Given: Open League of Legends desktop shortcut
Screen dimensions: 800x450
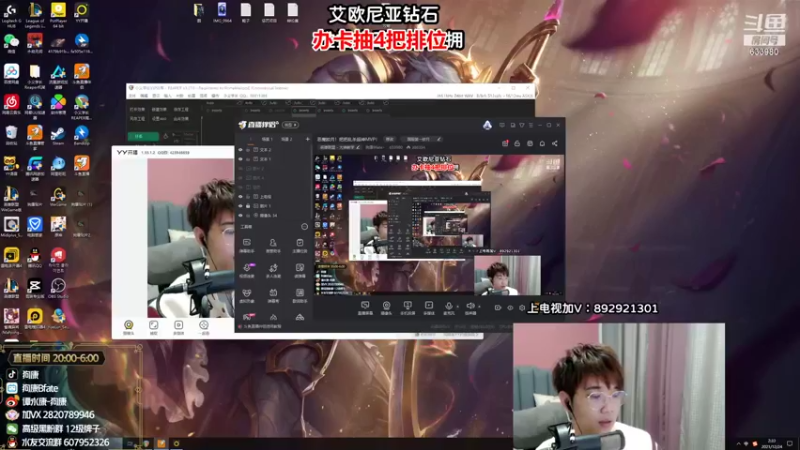Looking at the screenshot, I should (35, 14).
